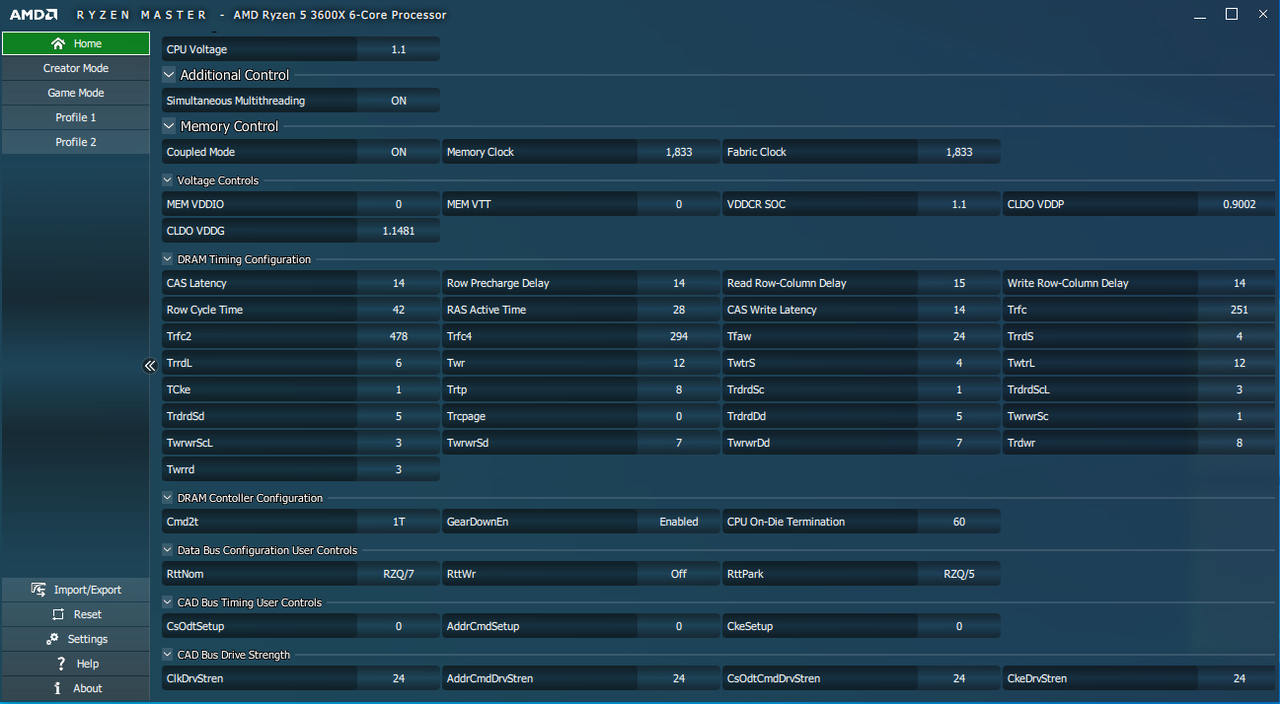Click the Reset button
Image resolution: width=1280 pixels, height=704 pixels.
click(x=75, y=614)
